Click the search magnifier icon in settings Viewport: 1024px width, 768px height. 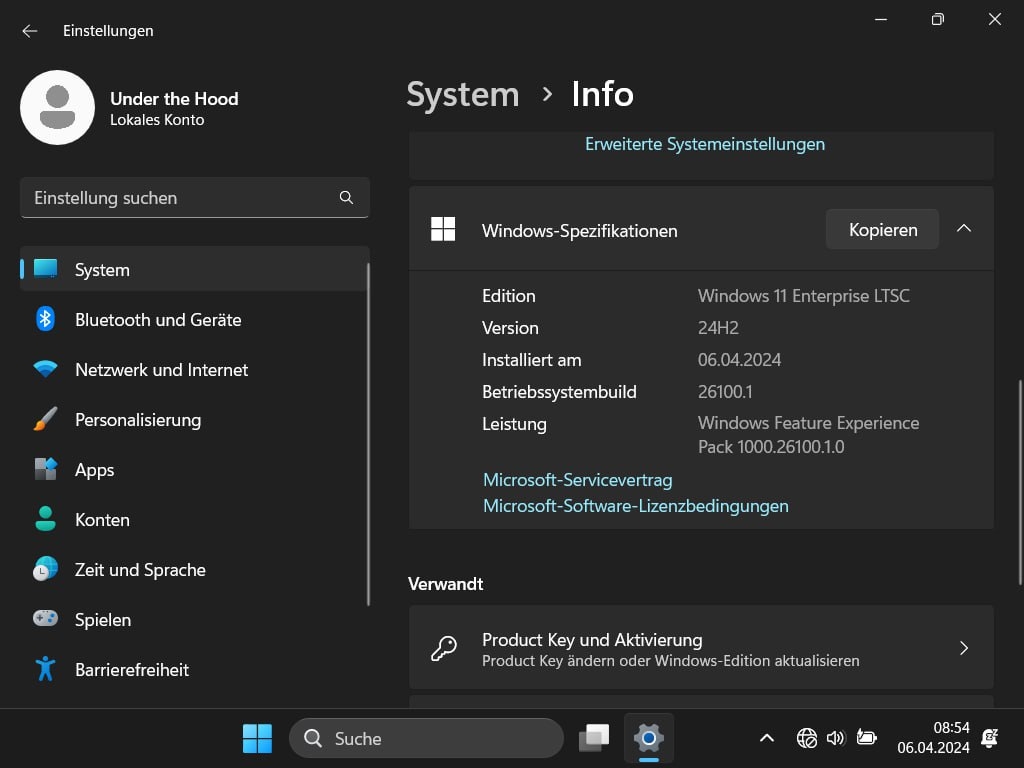pos(346,197)
